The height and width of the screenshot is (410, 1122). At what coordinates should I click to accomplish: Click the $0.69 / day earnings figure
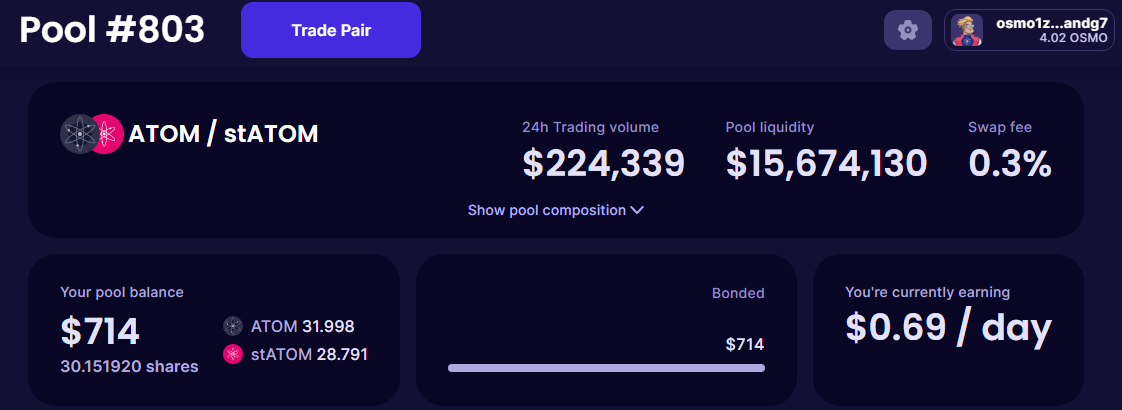[x=948, y=327]
